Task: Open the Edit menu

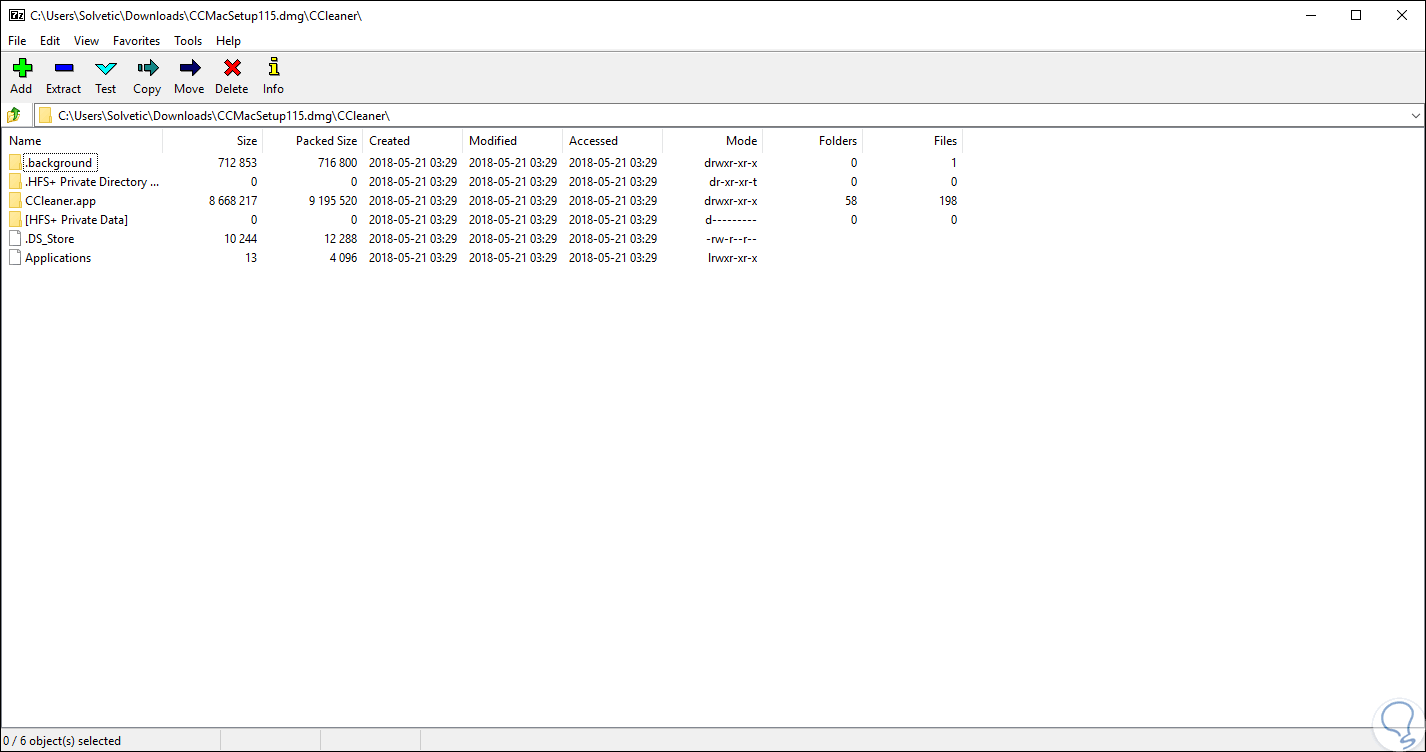Action: pos(50,41)
